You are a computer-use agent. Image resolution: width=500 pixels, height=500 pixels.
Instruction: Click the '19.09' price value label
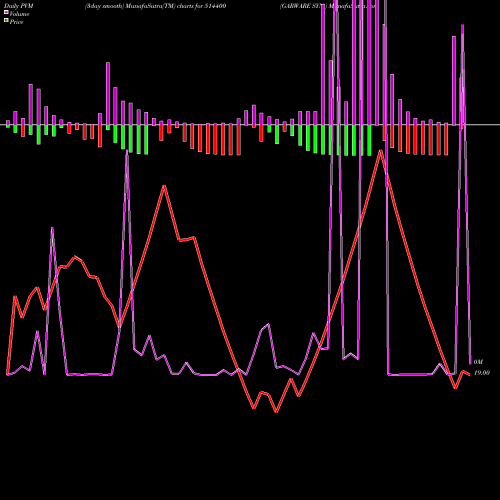482,373
